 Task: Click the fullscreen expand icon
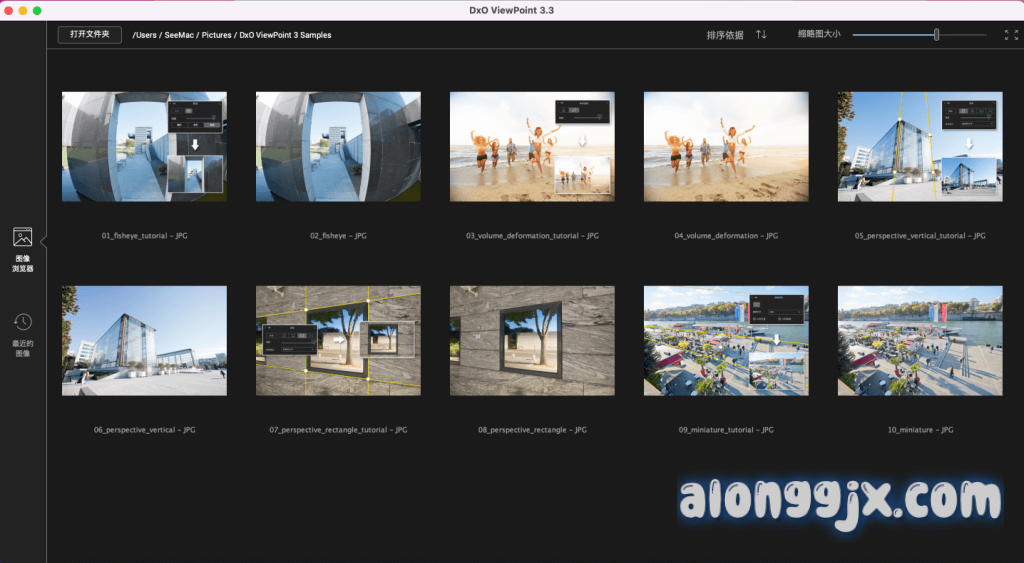(x=1010, y=35)
